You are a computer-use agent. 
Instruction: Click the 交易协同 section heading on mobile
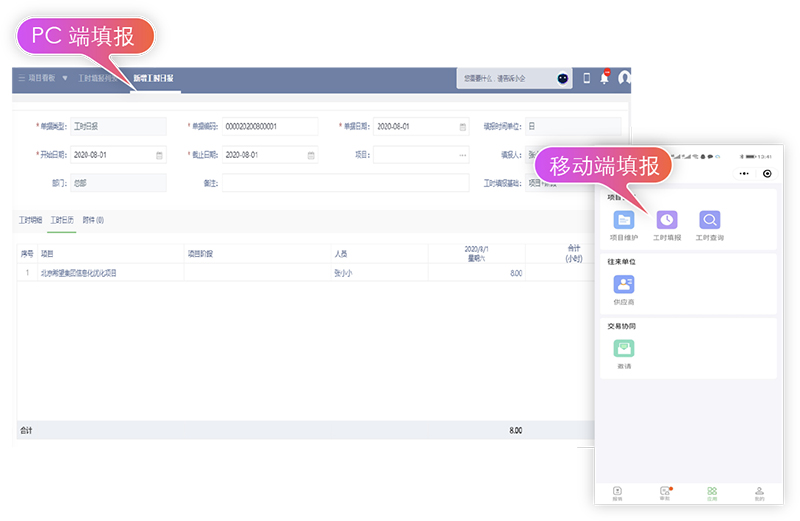click(621, 326)
